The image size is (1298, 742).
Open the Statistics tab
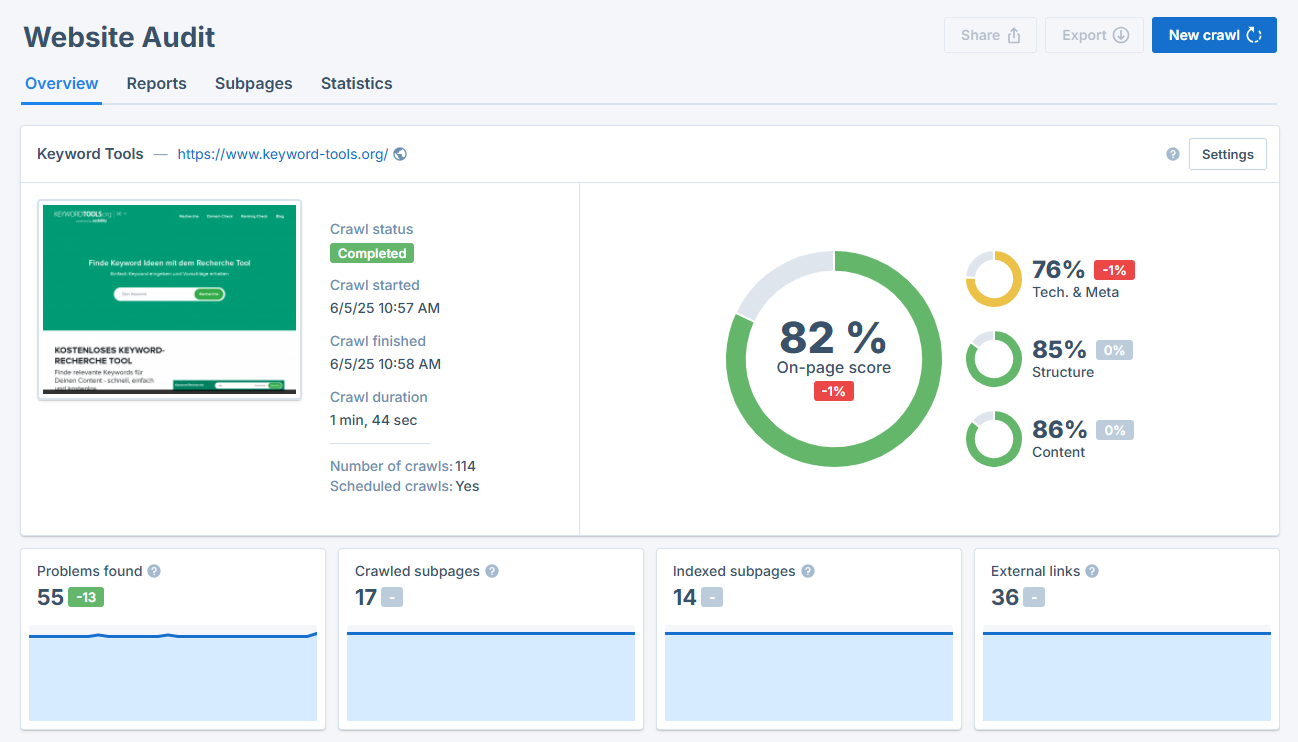pos(356,84)
